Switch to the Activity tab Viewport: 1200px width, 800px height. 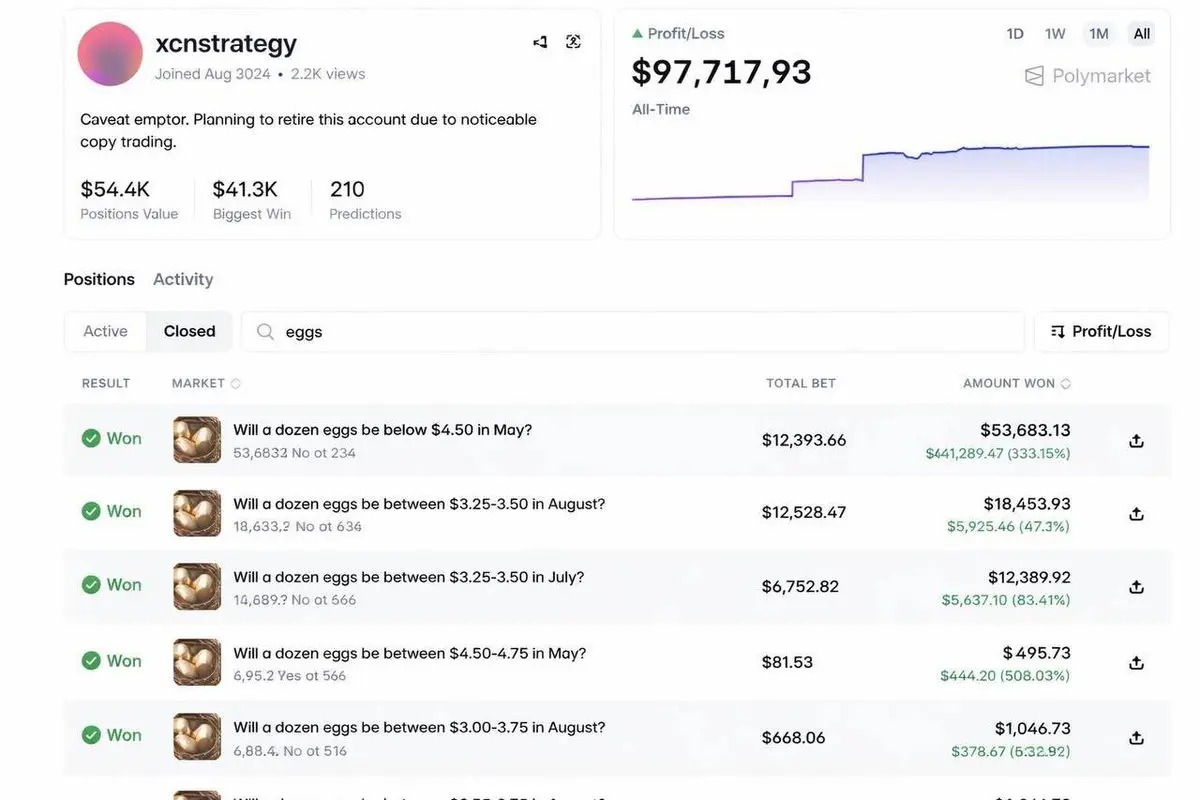tap(183, 279)
